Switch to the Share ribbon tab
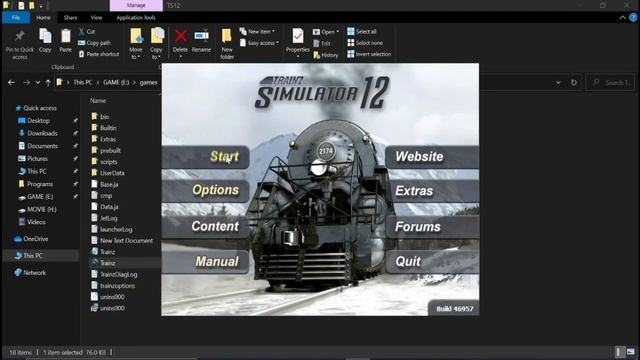 tap(70, 18)
